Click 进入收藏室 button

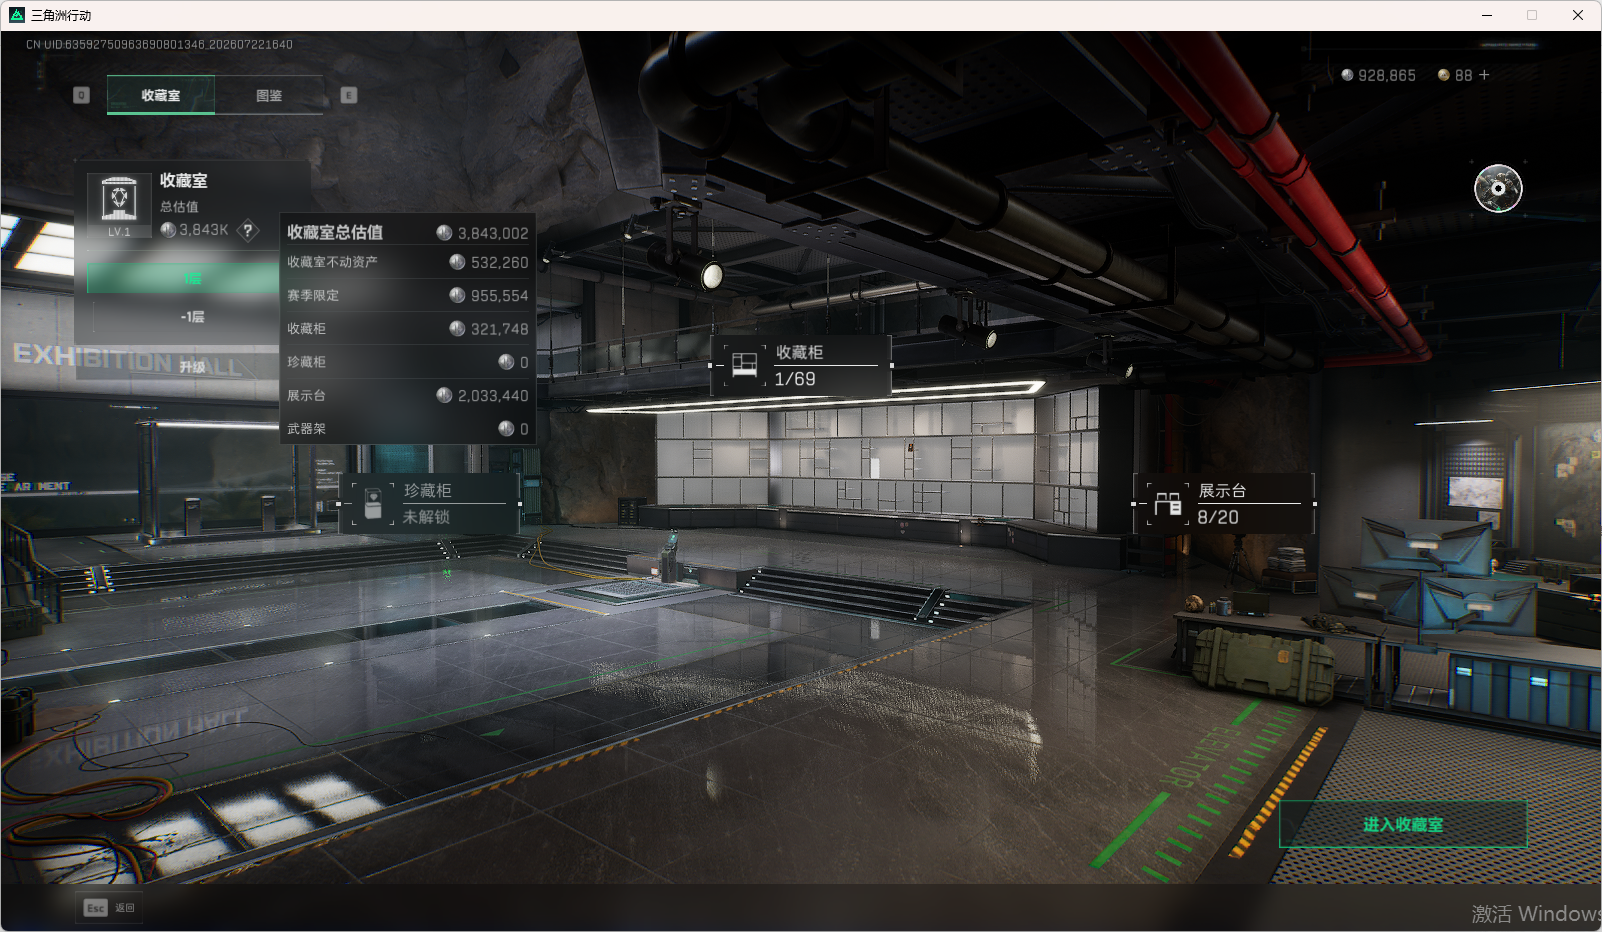(x=1403, y=824)
